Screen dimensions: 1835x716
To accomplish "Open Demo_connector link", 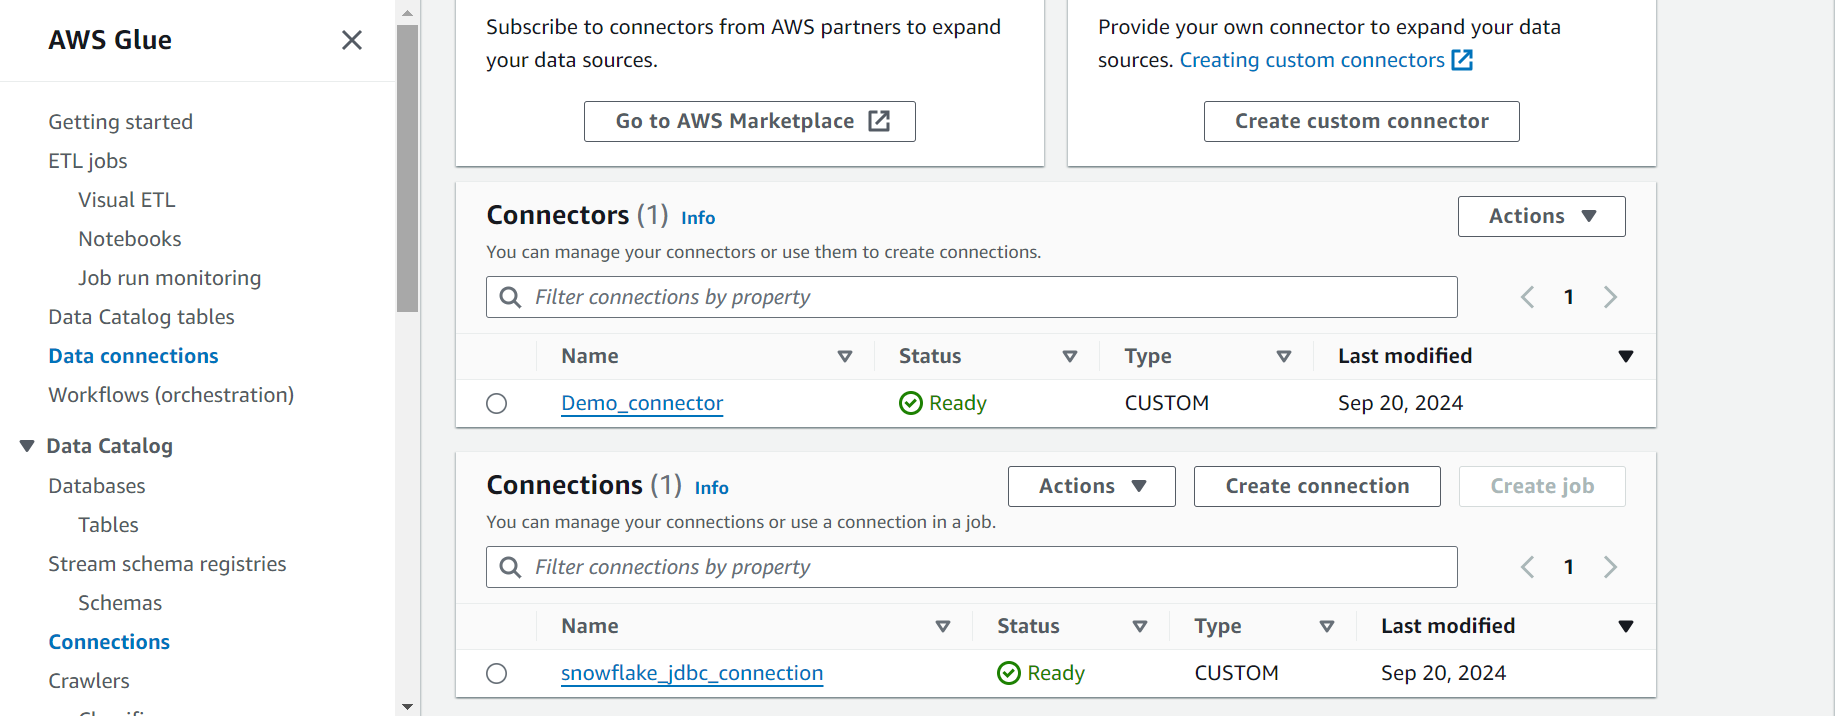I will [x=642, y=403].
